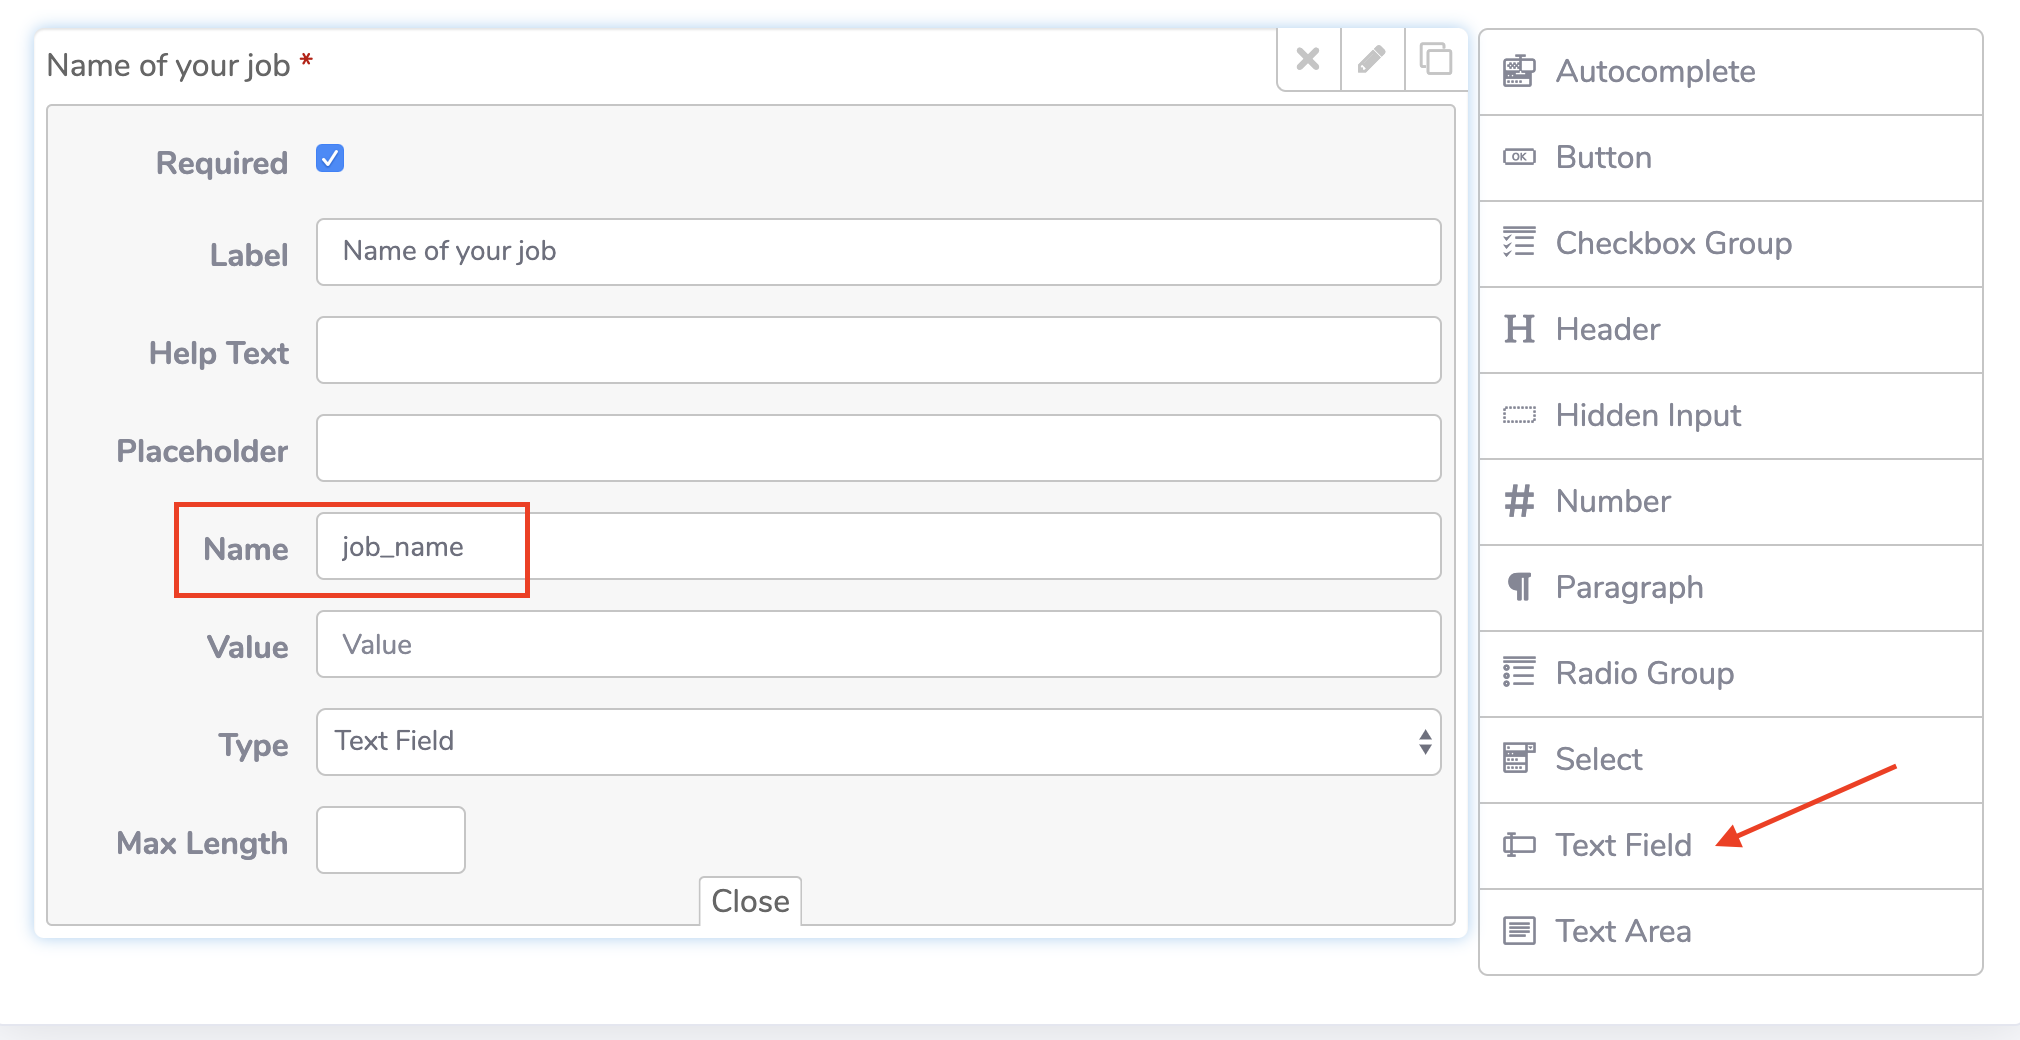
Task: Click the remove field X icon
Action: [x=1308, y=60]
